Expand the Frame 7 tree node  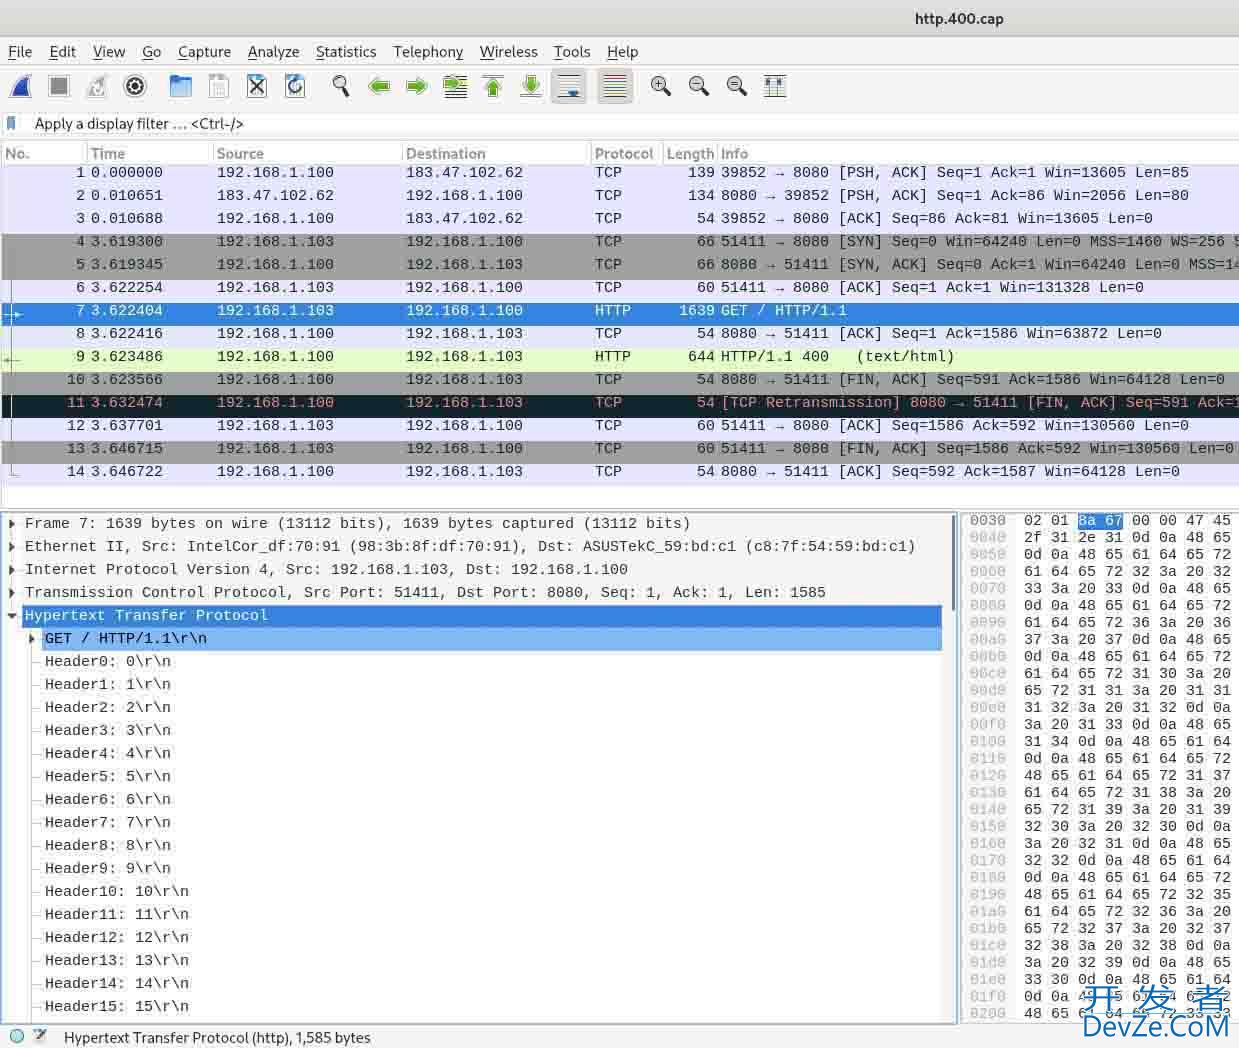(x=12, y=523)
